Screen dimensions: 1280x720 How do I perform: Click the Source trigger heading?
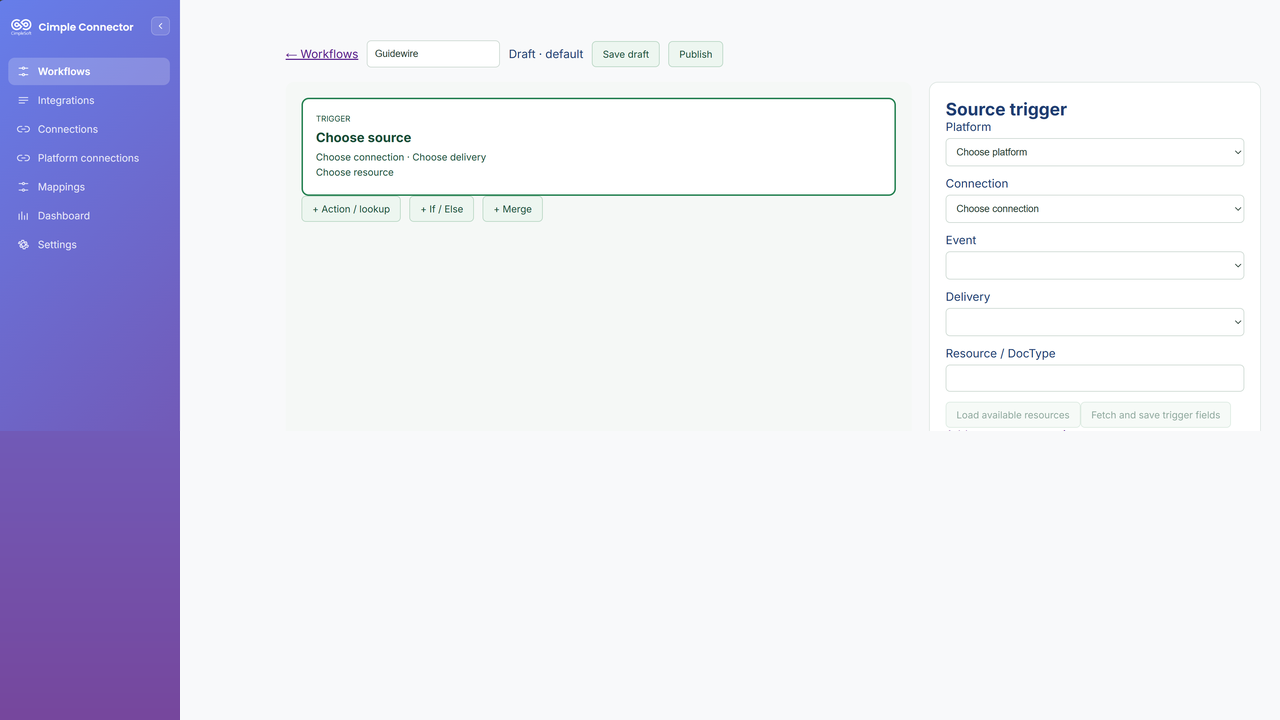pos(1006,110)
